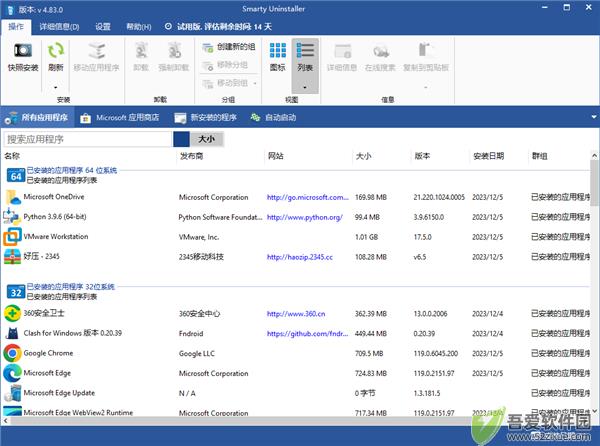Viewport: 600px width, 446px height.
Task: Open the 帮助(H) menu
Action: pyautogui.click(x=139, y=27)
